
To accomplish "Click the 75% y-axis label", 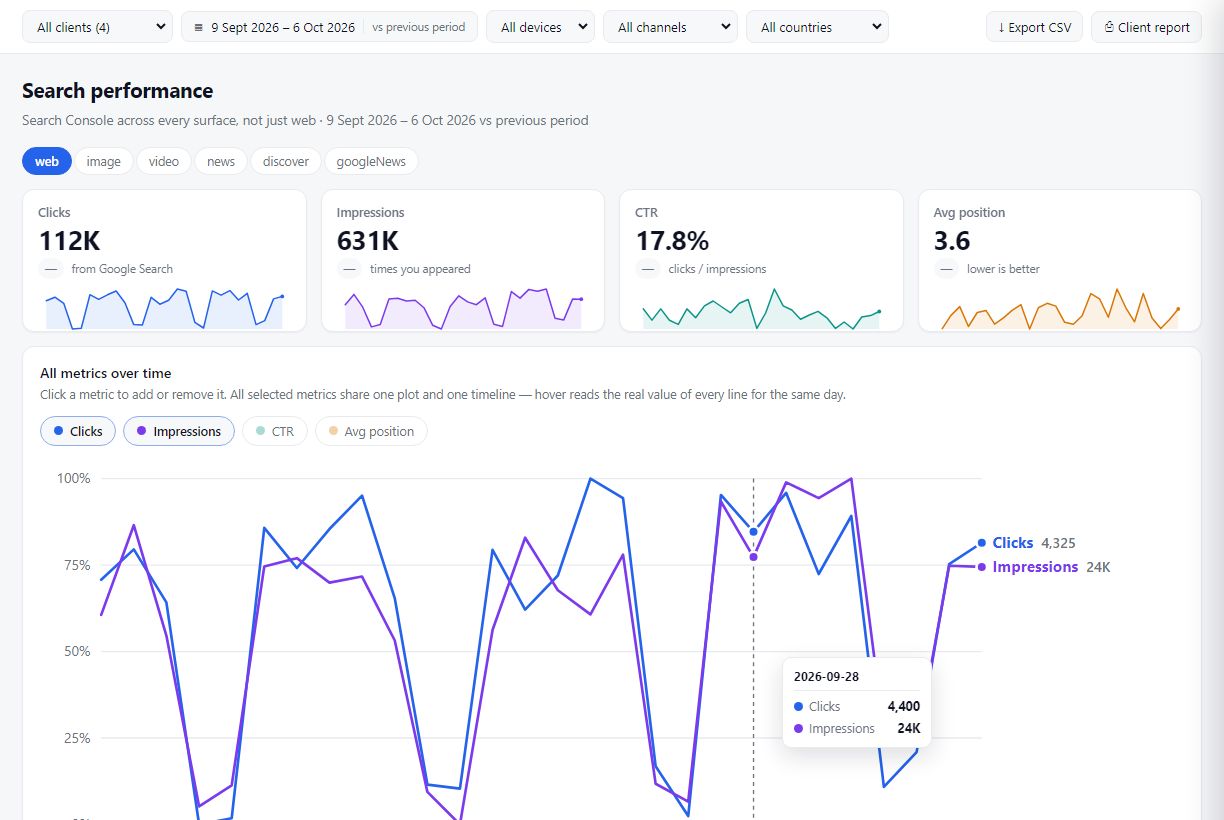I will 76,565.
